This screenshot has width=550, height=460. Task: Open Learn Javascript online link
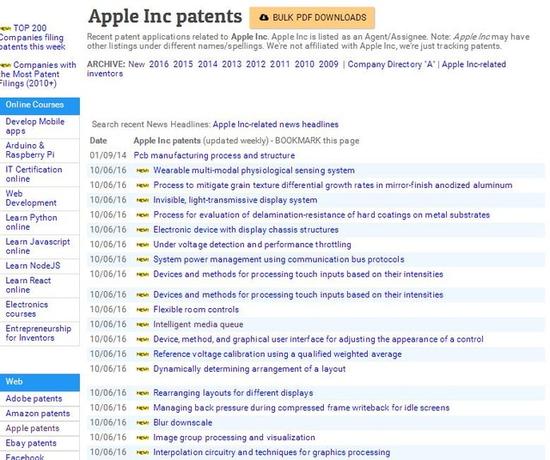pos(38,246)
